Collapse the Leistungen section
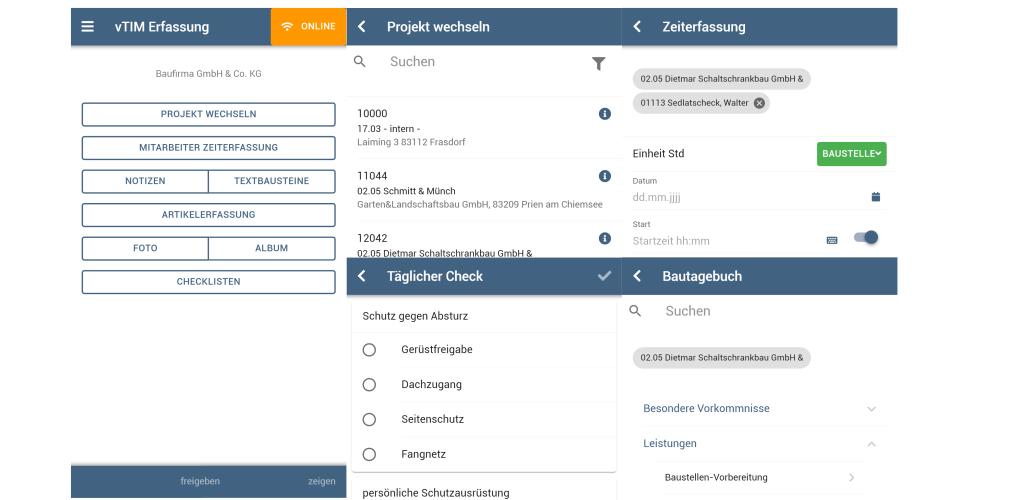Viewport: 1024px width, 500px height. [x=760, y=444]
